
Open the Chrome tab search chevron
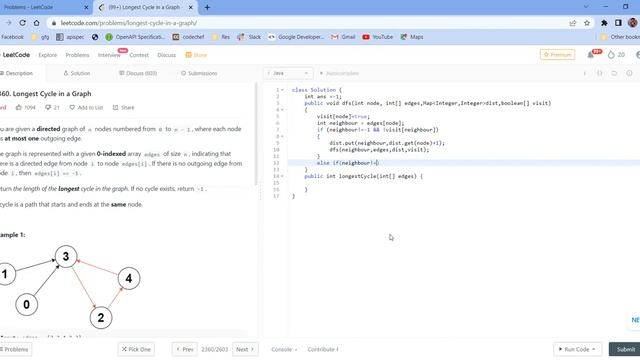586,7
